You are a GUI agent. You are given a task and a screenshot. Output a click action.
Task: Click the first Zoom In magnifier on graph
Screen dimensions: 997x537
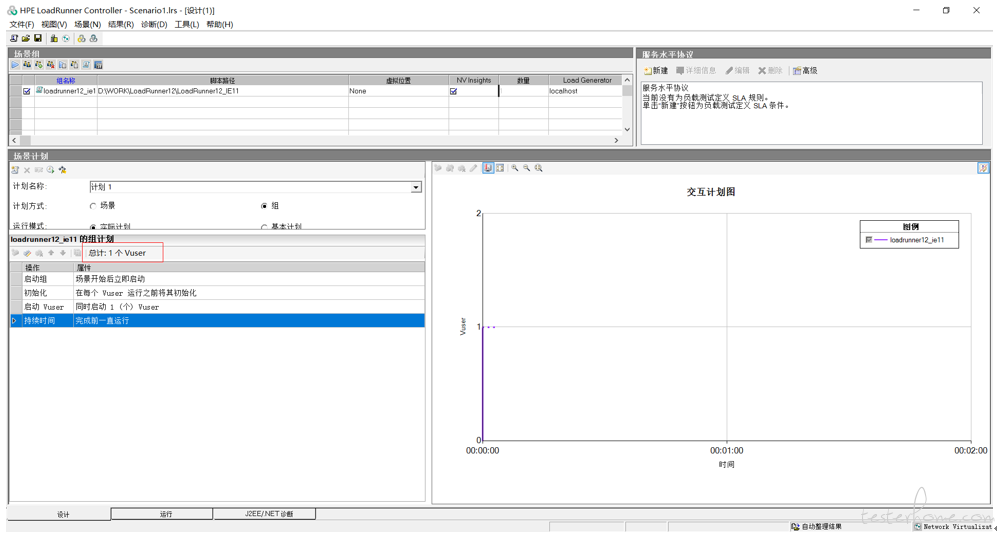point(514,168)
